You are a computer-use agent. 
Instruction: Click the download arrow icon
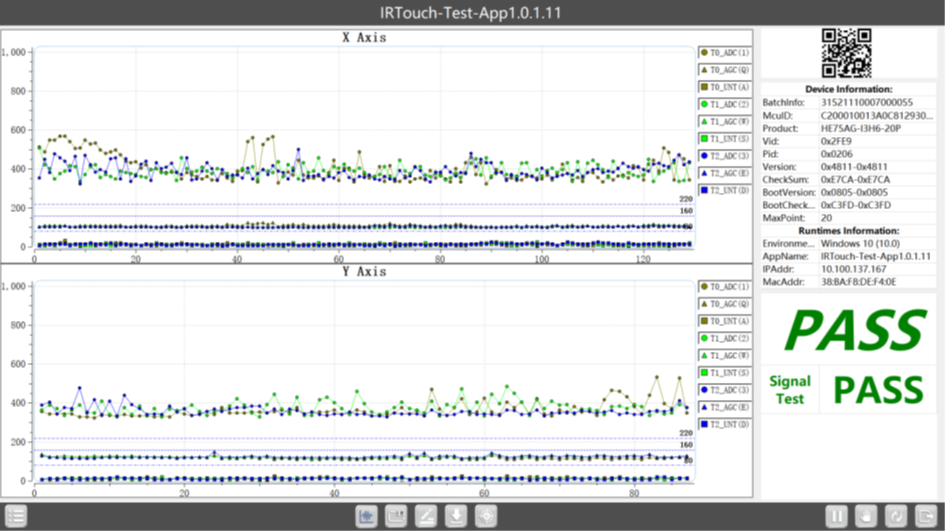(456, 516)
